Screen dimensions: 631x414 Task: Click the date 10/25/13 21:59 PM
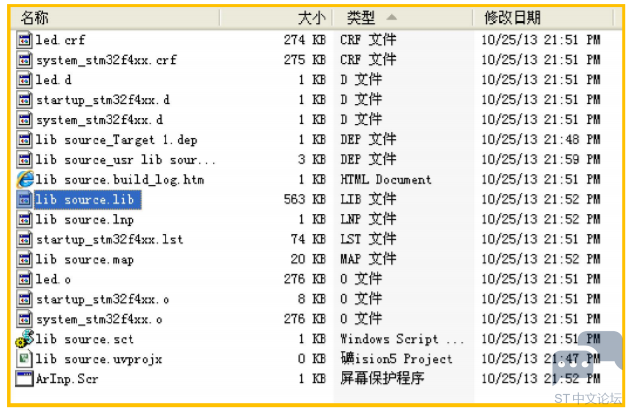pyautogui.click(x=541, y=160)
